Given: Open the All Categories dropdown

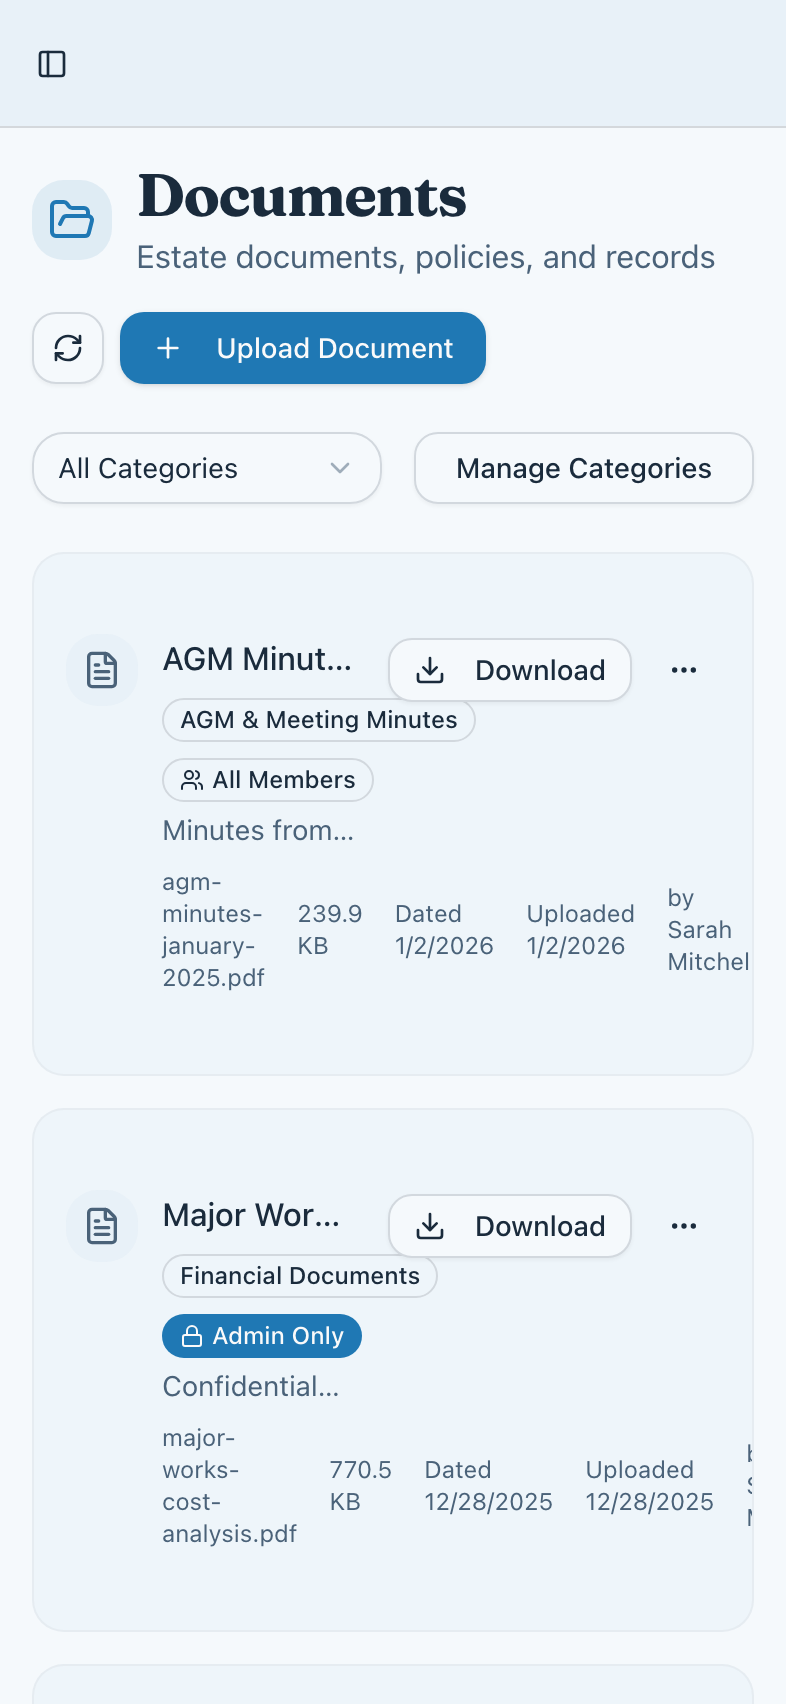Looking at the screenshot, I should pyautogui.click(x=206, y=468).
